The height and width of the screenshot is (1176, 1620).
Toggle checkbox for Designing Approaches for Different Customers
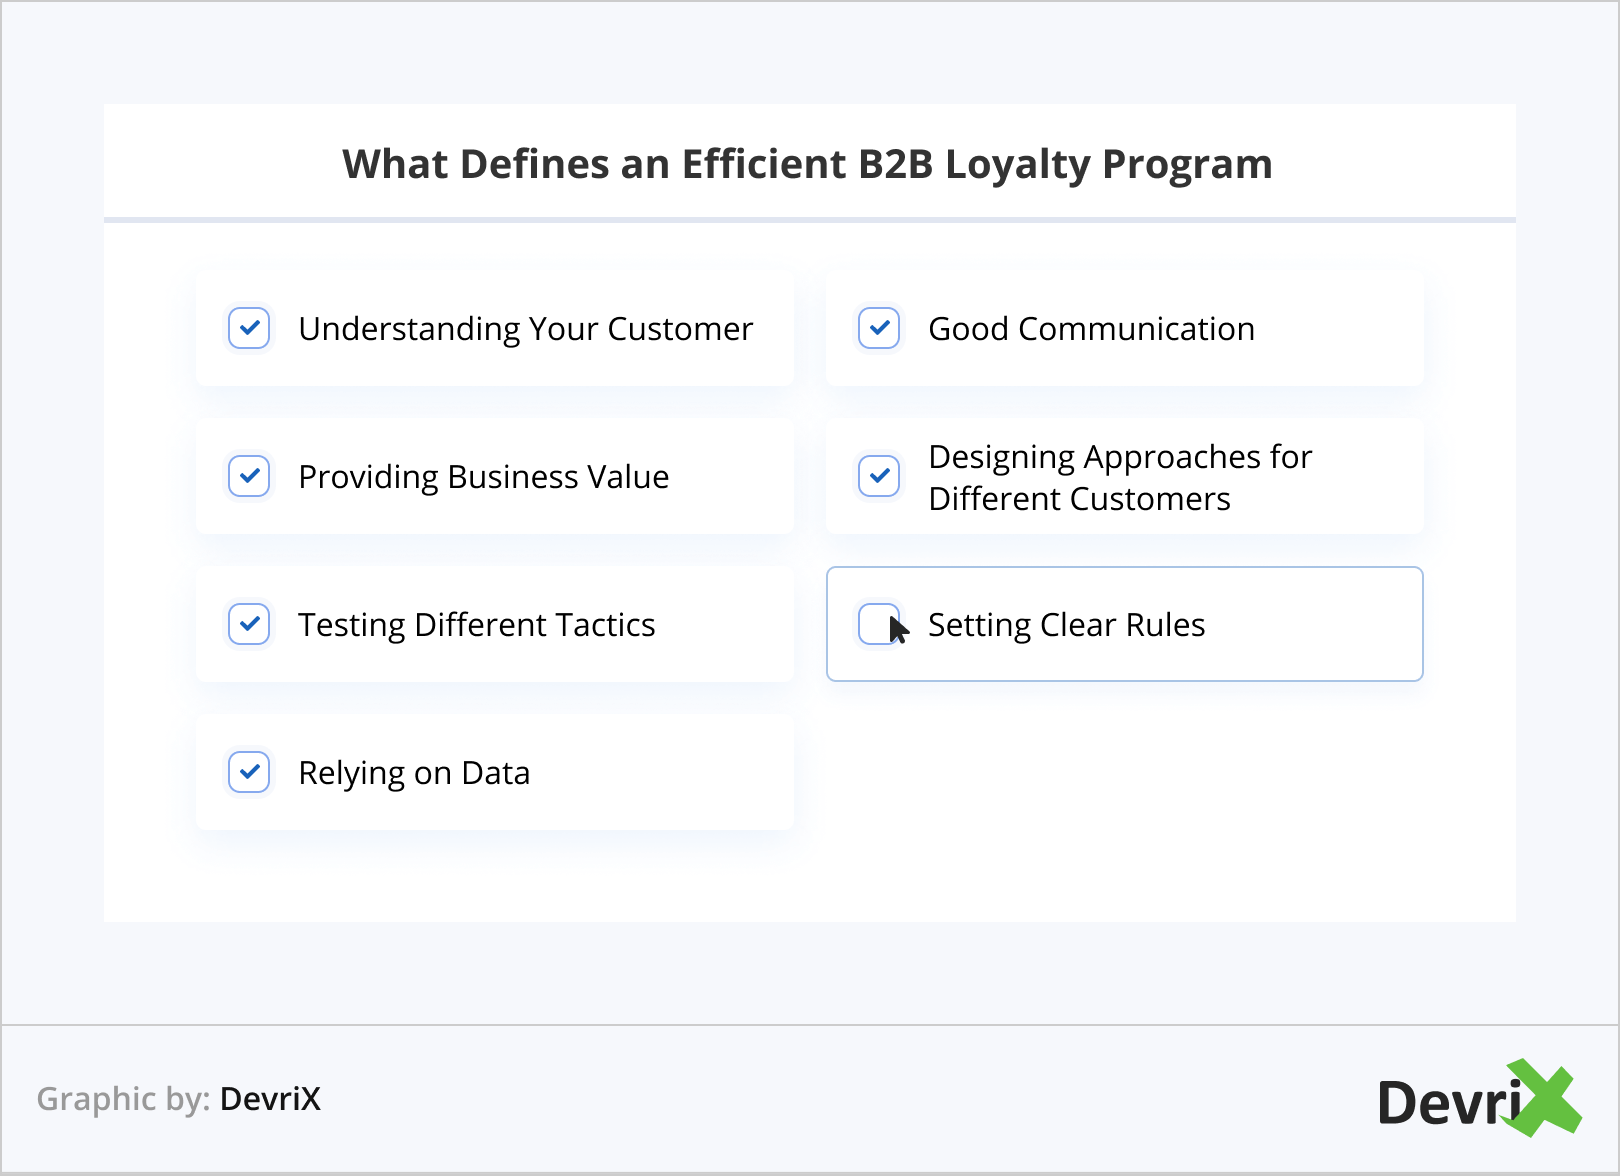[x=879, y=476]
